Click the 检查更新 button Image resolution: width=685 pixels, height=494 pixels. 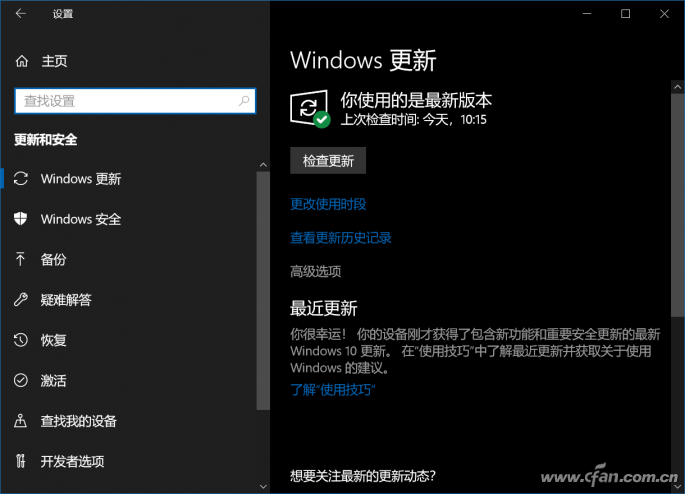pos(328,161)
